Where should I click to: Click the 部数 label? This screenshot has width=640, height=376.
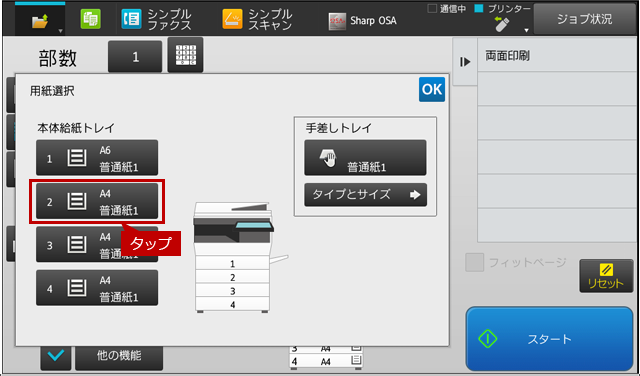click(x=58, y=58)
